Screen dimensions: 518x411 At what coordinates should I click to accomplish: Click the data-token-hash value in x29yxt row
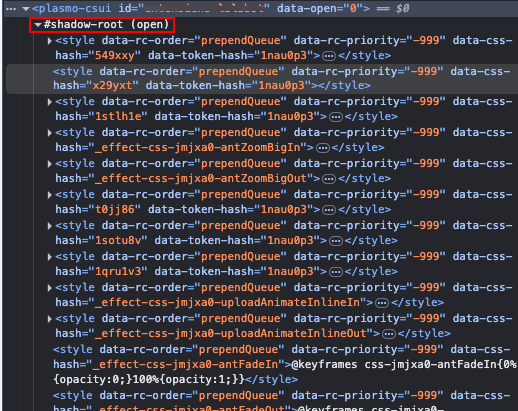(282, 86)
